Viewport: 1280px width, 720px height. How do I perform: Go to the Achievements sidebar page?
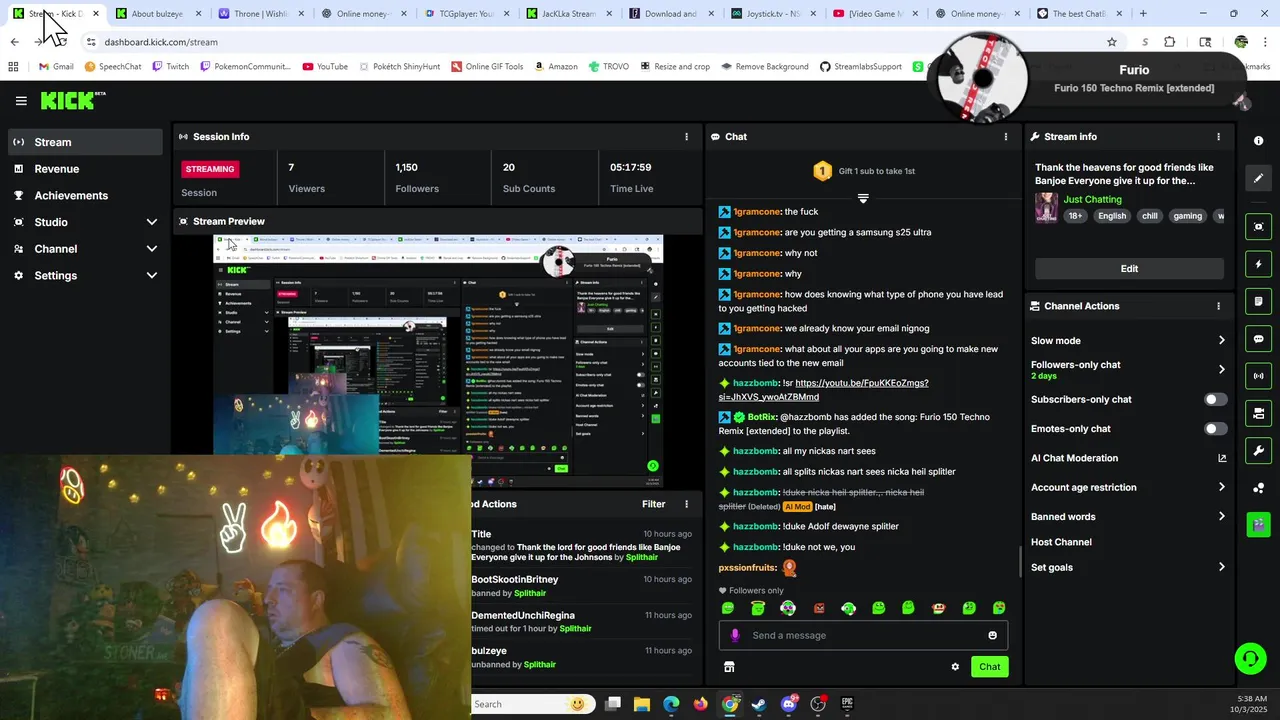tap(85, 195)
